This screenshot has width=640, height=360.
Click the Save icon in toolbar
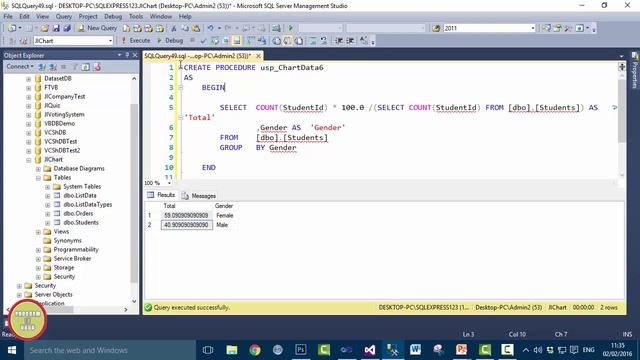click(x=56, y=28)
